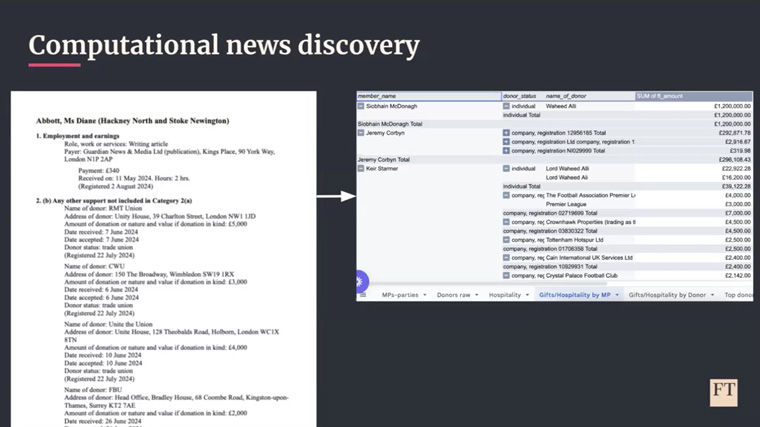Click the 'Computational news discovery' slide title
The height and width of the screenshot is (427, 760).
(x=224, y=46)
